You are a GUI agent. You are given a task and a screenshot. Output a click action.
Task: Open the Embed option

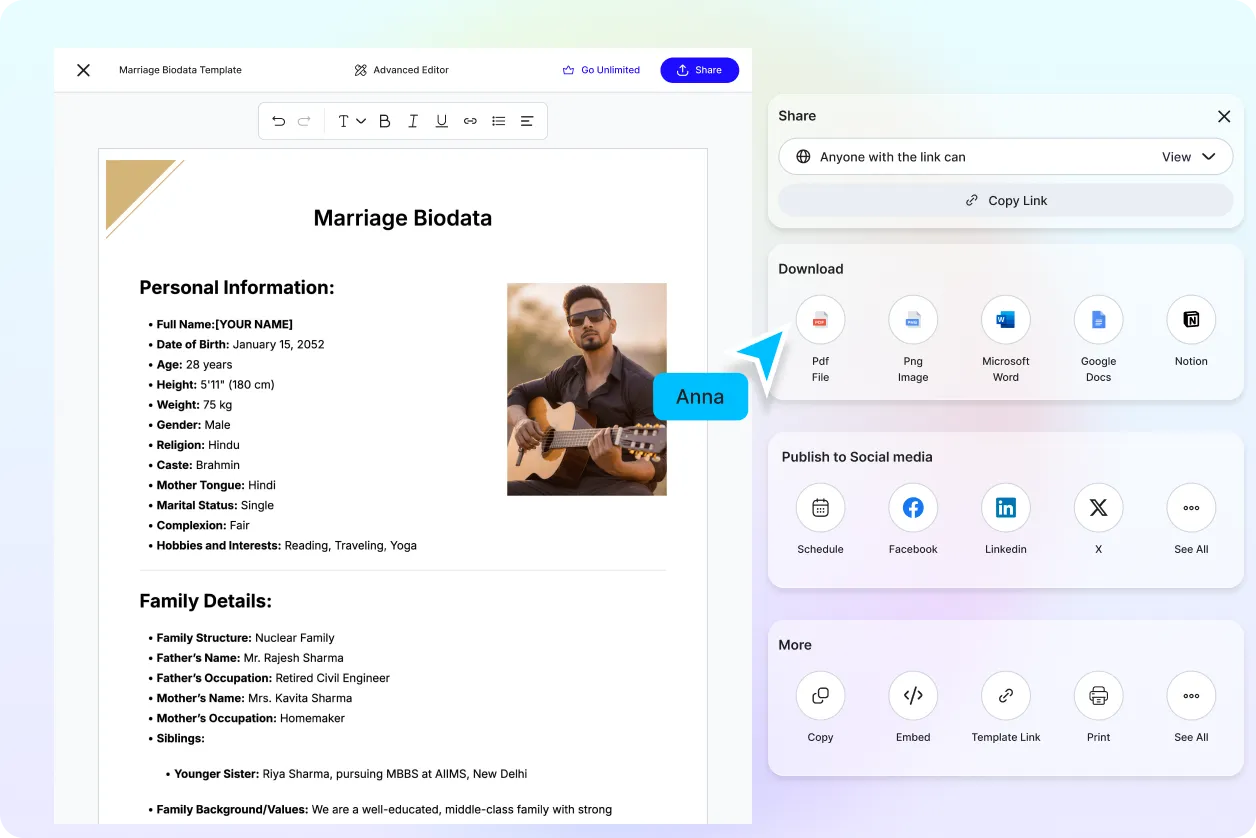coord(913,696)
